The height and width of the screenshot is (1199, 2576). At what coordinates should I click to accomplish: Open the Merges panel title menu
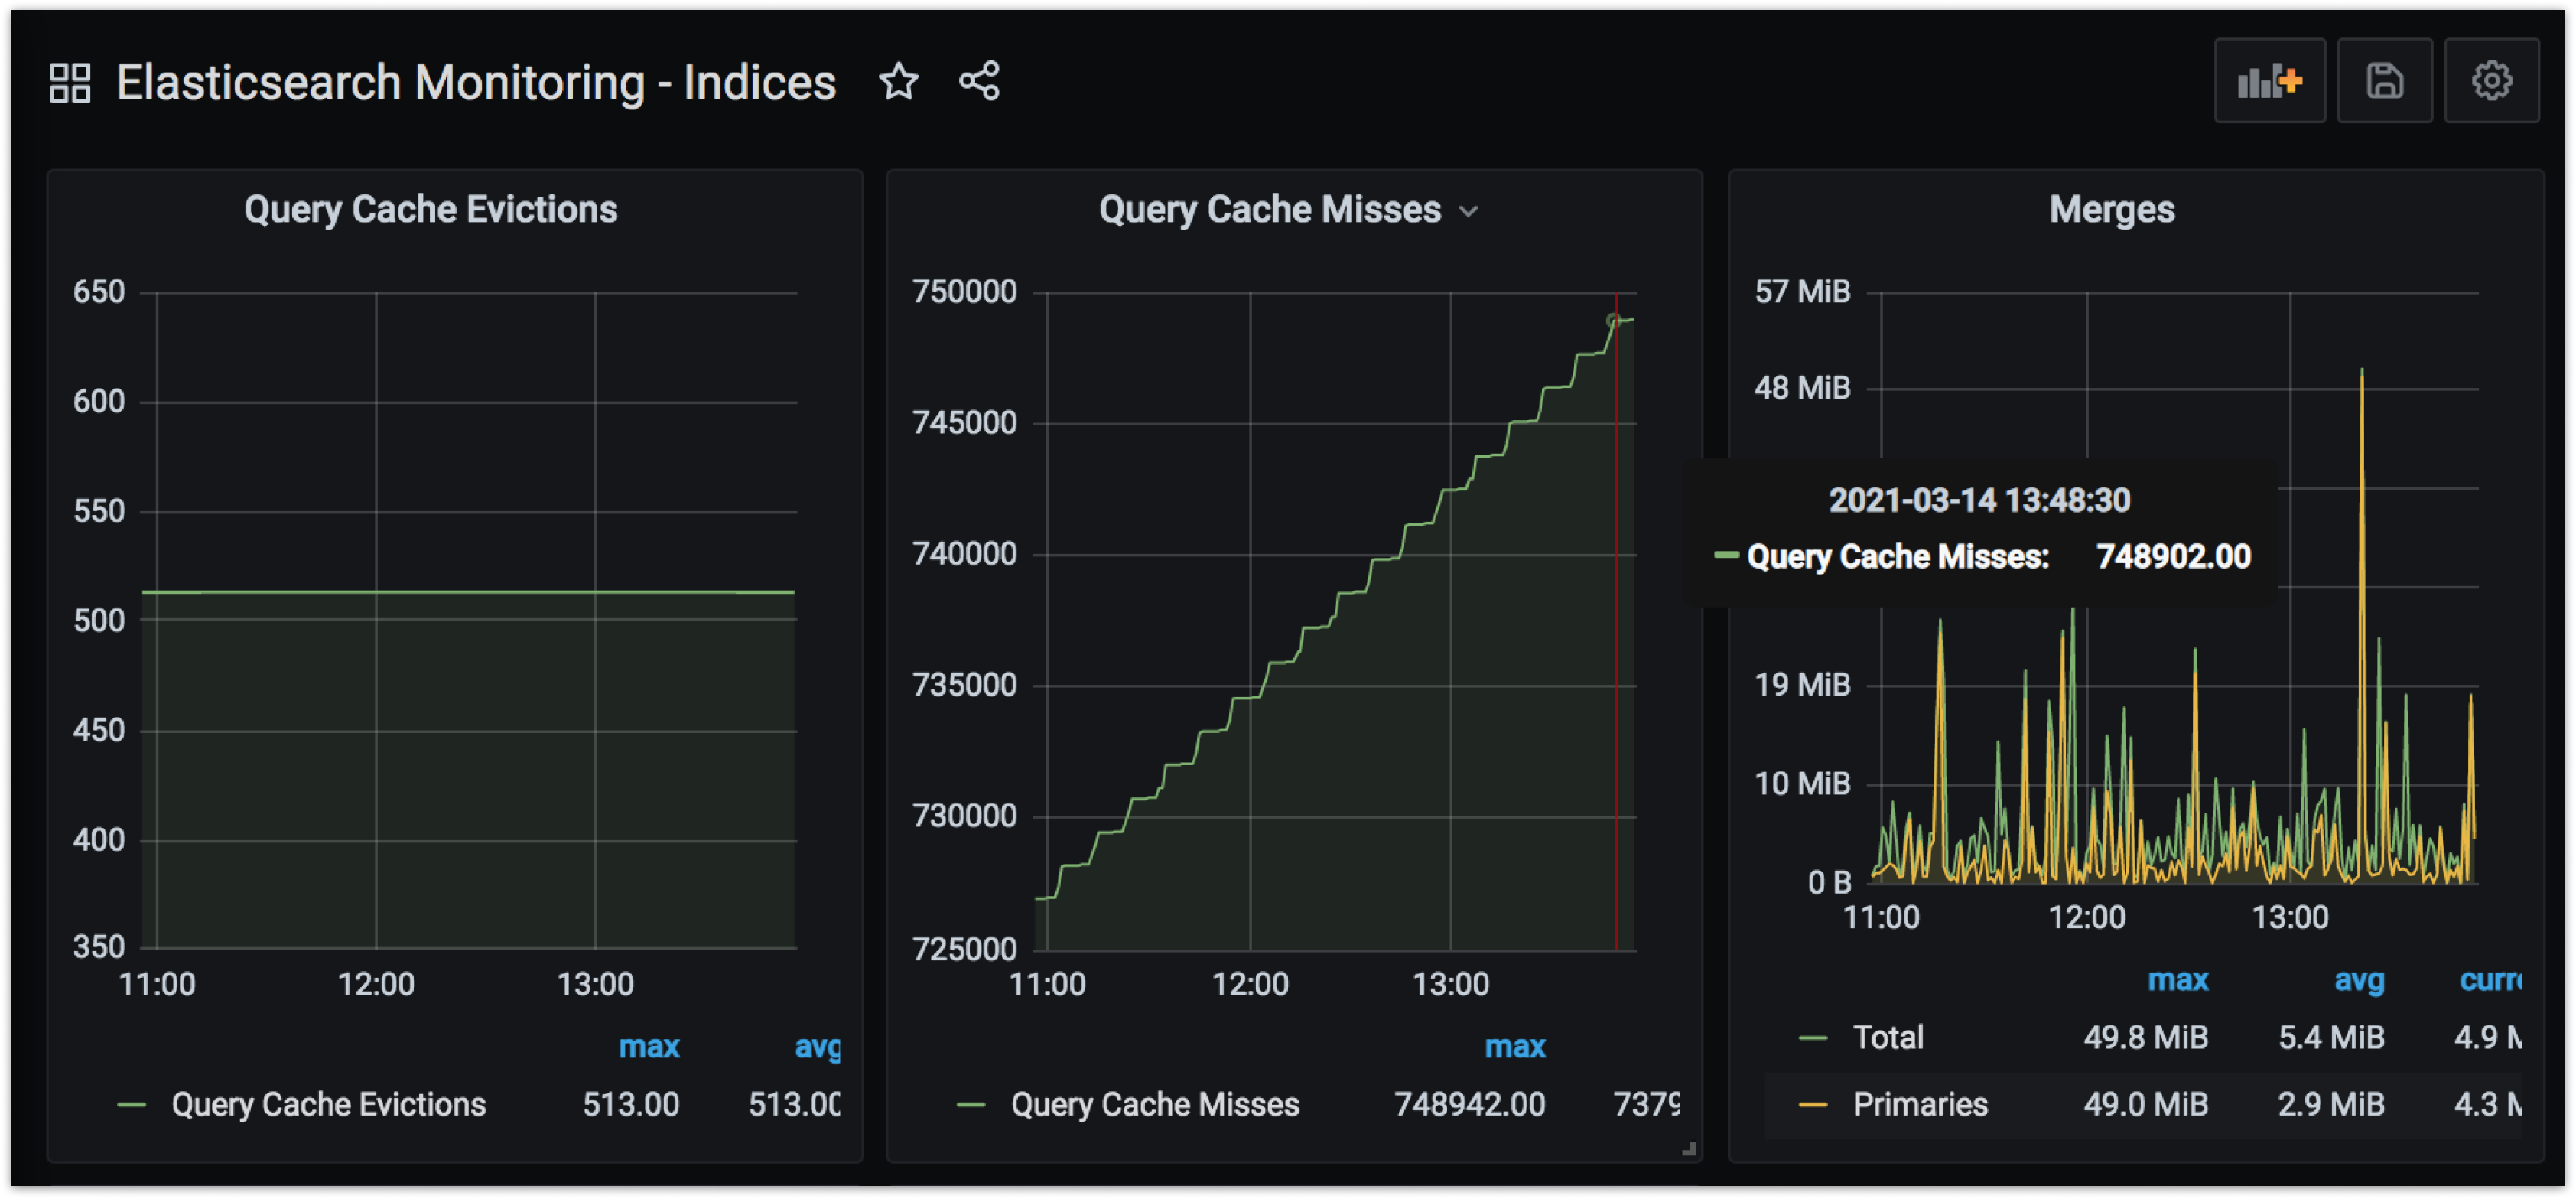point(2111,210)
